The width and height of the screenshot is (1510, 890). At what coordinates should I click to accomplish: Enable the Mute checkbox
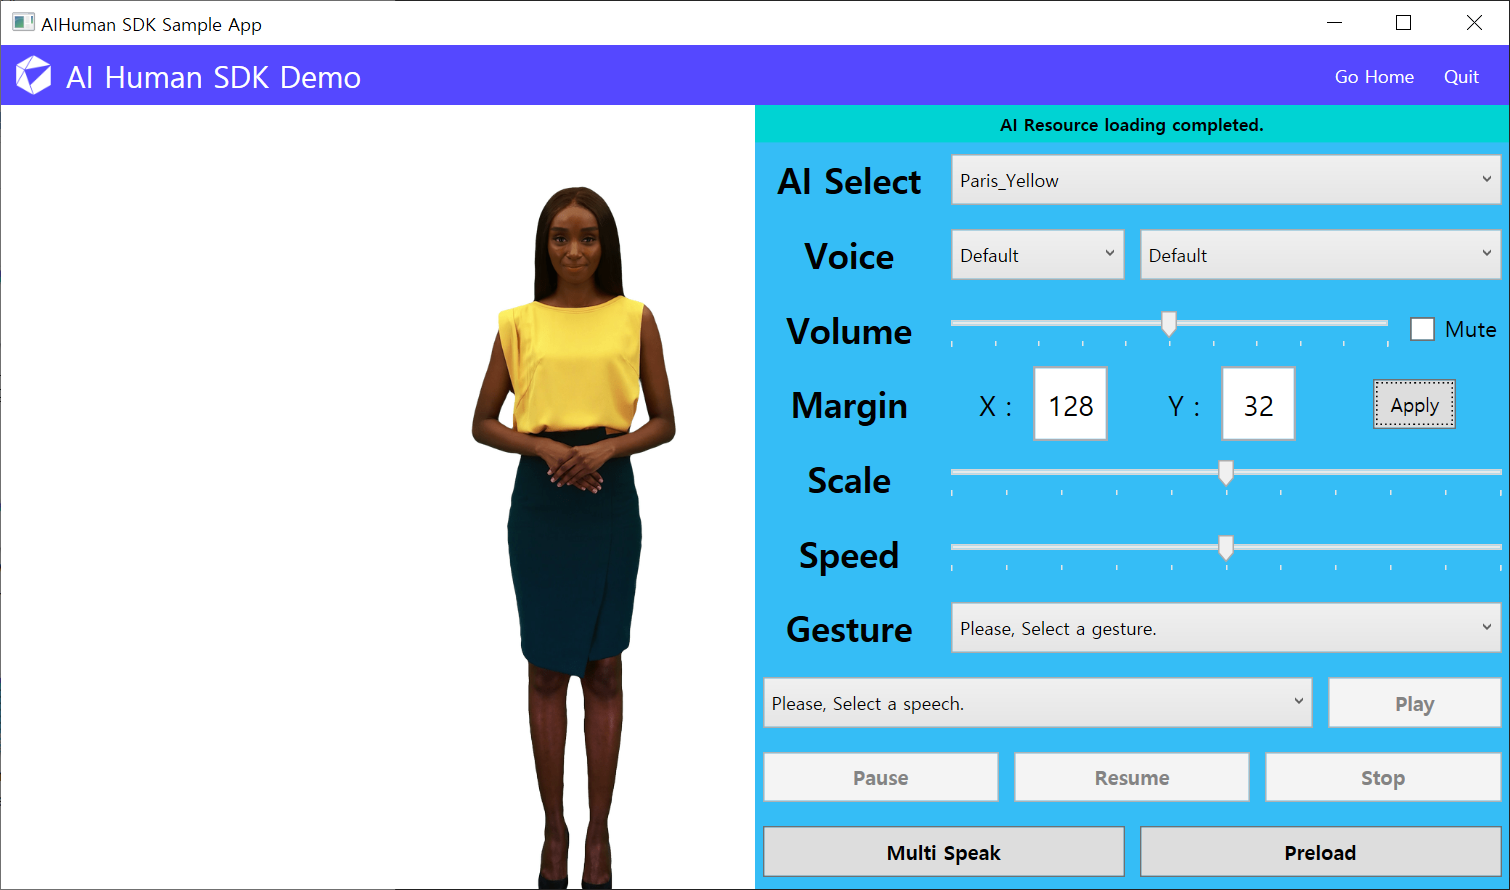pos(1422,329)
